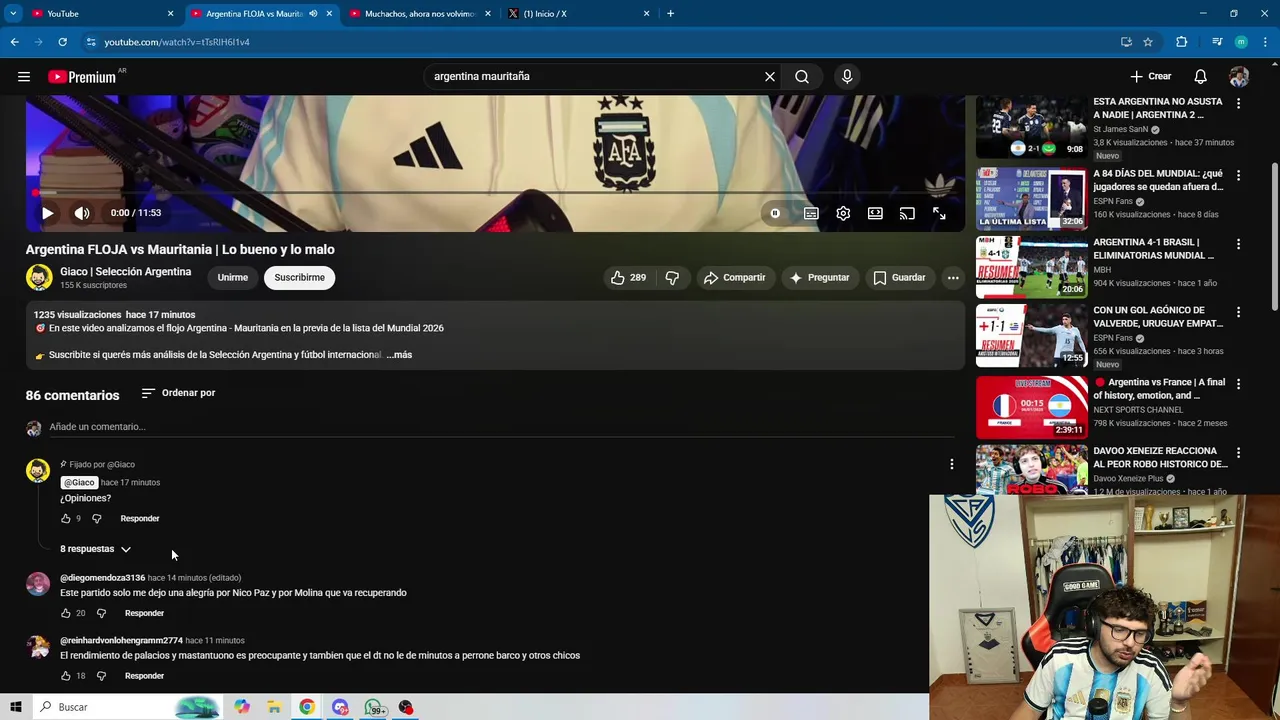
Task: Open the Giaco channel avatar
Action: [39, 277]
